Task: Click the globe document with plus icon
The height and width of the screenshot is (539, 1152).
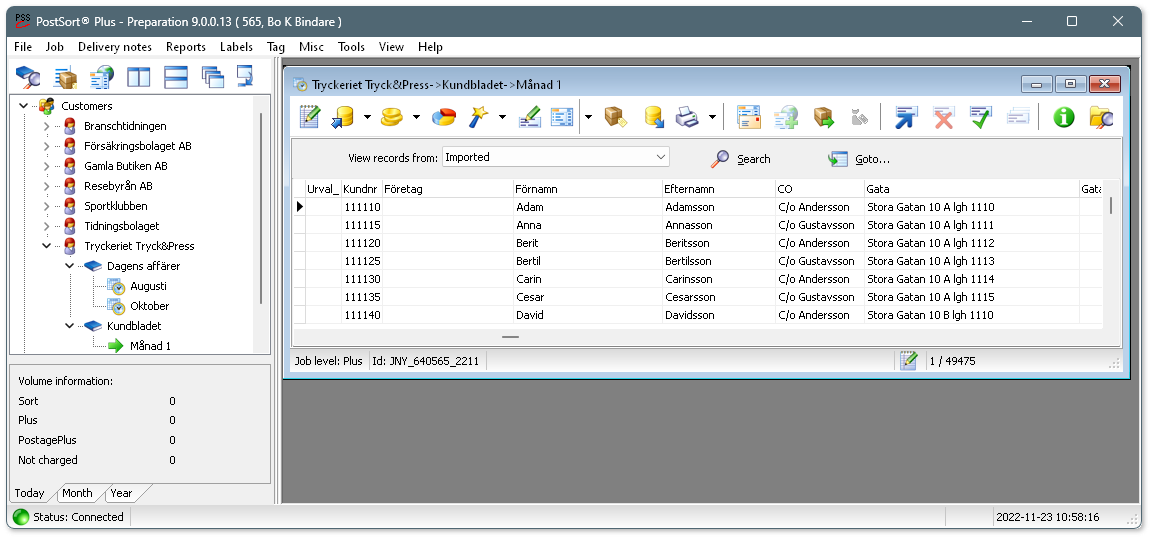Action: click(x=785, y=117)
